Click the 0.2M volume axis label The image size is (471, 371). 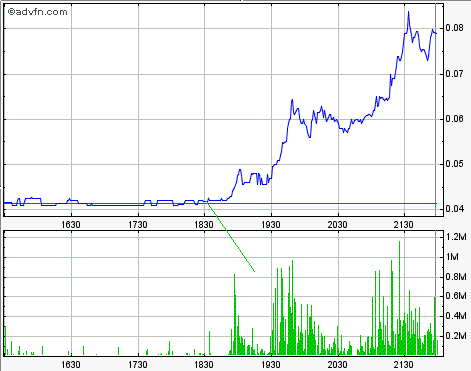click(456, 336)
